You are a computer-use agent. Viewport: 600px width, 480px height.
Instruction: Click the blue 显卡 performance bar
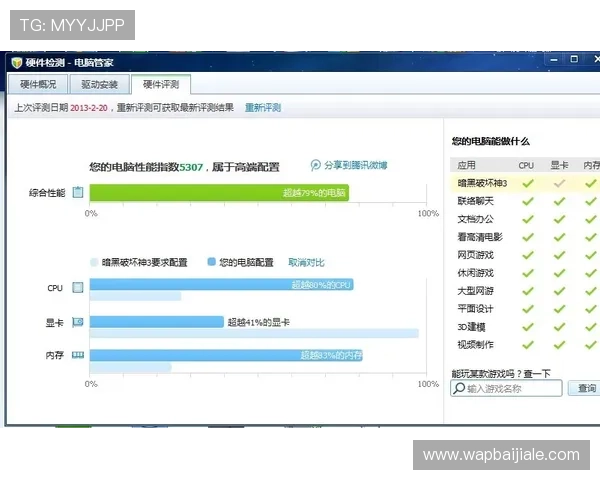pos(157,322)
